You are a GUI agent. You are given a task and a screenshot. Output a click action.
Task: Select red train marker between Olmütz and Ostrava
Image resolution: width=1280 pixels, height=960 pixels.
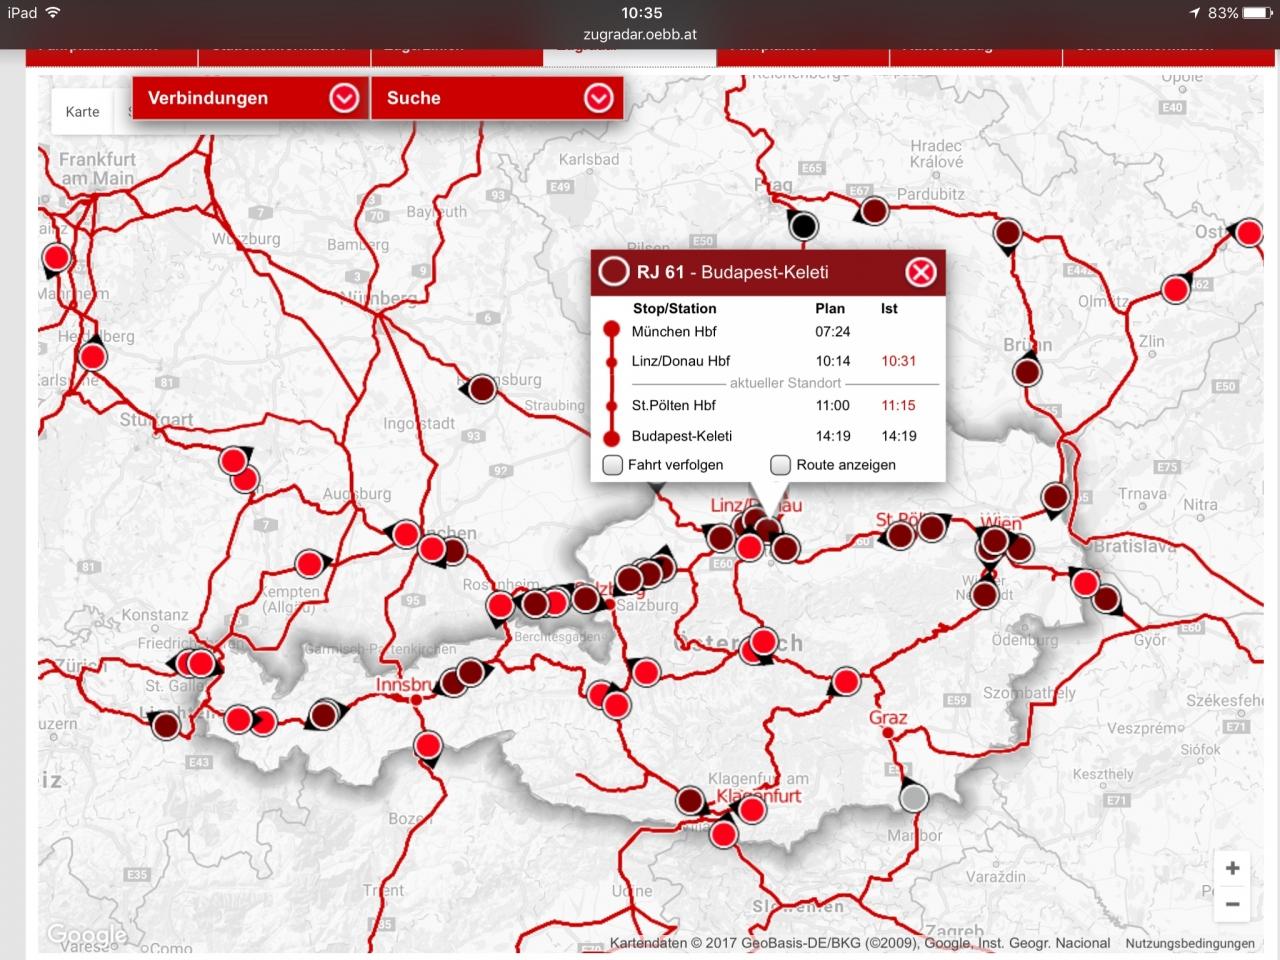1176,290
